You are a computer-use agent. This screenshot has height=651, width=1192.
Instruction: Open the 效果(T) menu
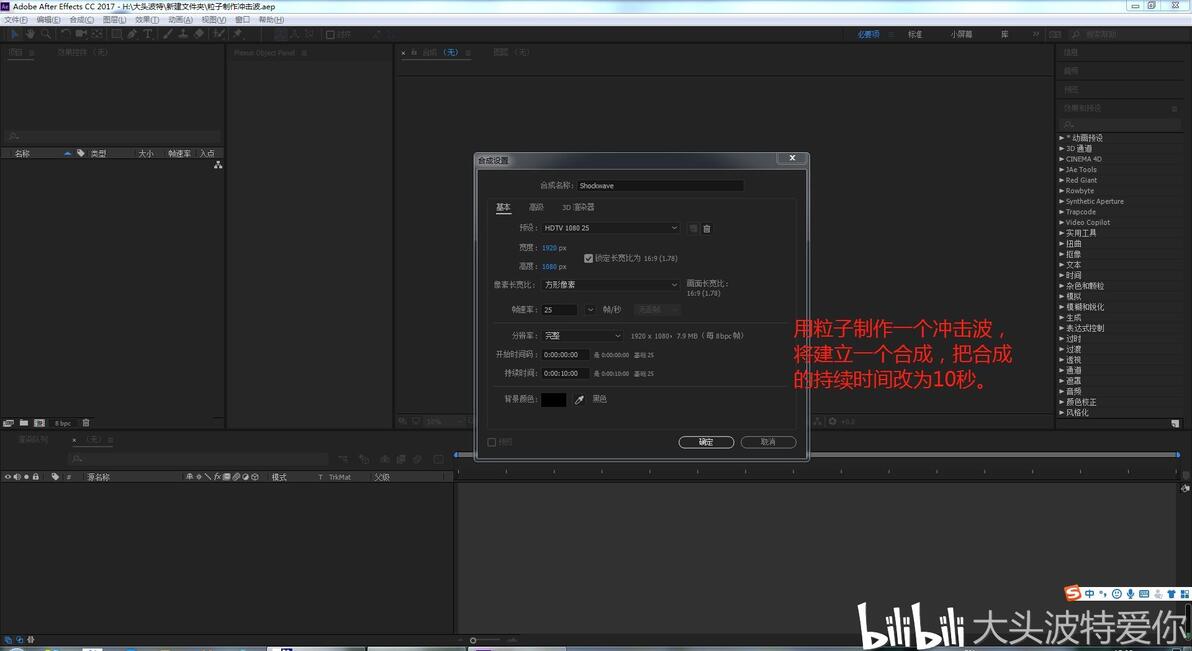pos(147,20)
